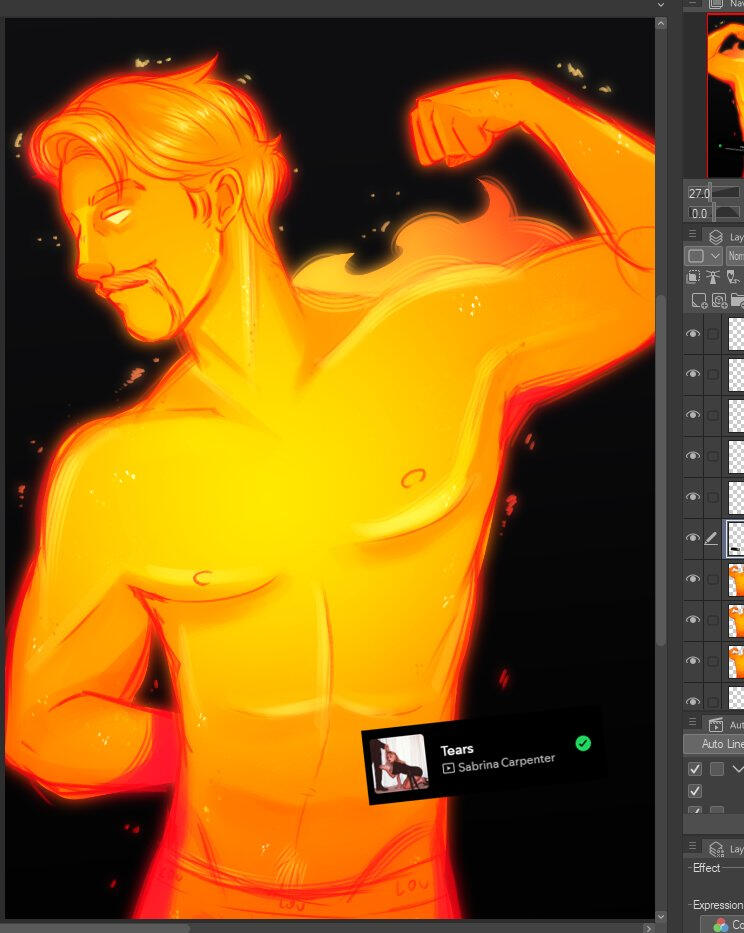
Task: Click the new vector layer icon
Action: click(717, 300)
